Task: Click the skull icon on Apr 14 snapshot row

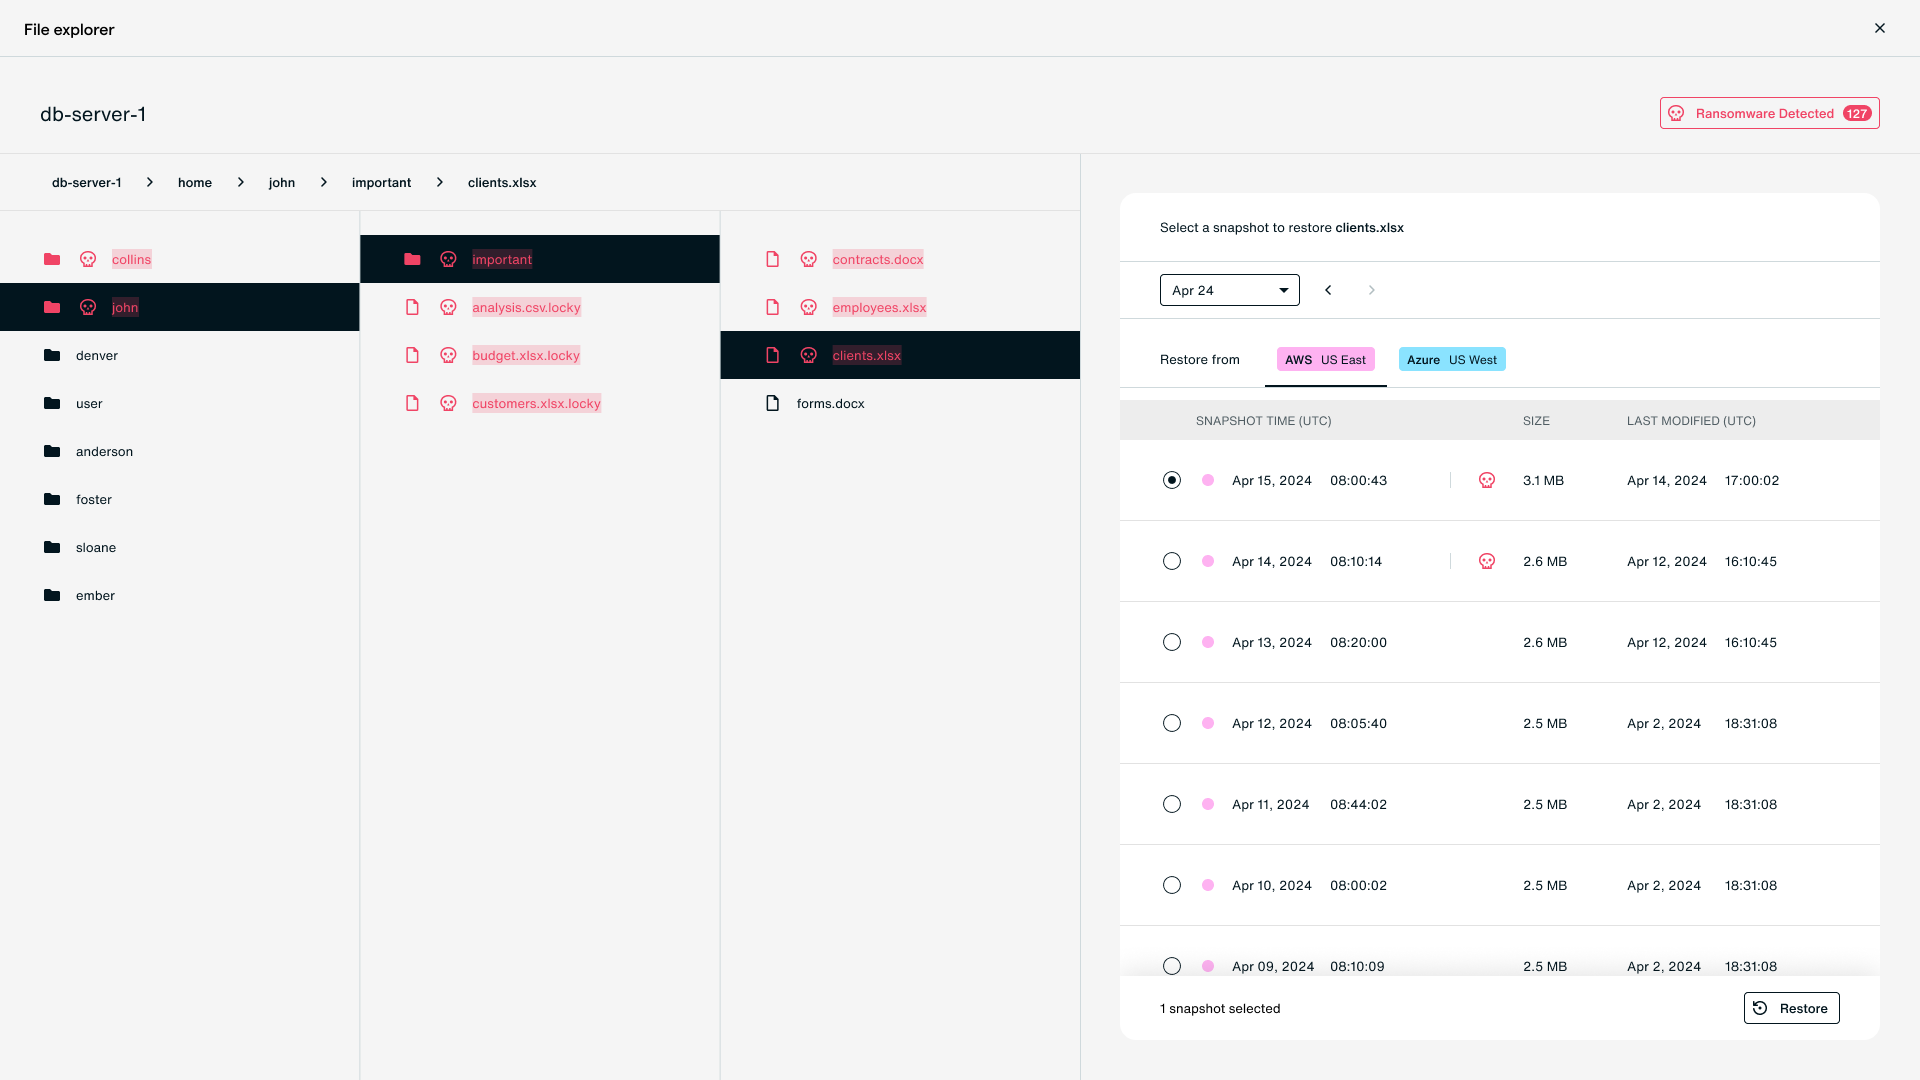Action: 1487,561
